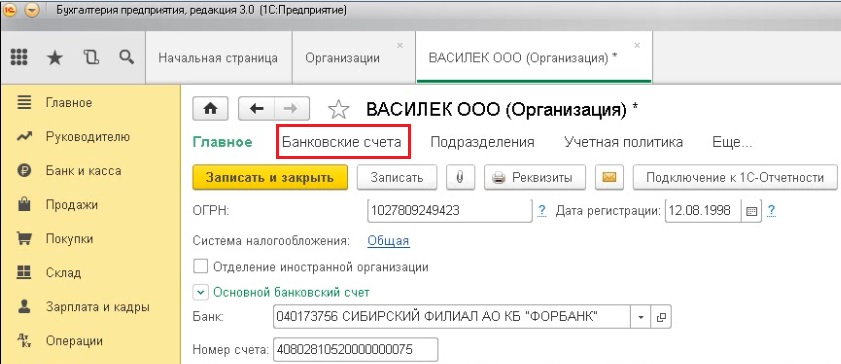841x364 pixels.
Task: Add organization to favorites with star outline
Action: pos(338,110)
